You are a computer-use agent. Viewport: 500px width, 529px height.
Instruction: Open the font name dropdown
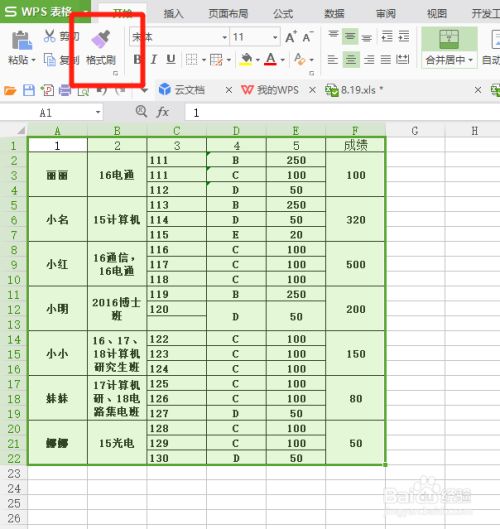224,37
